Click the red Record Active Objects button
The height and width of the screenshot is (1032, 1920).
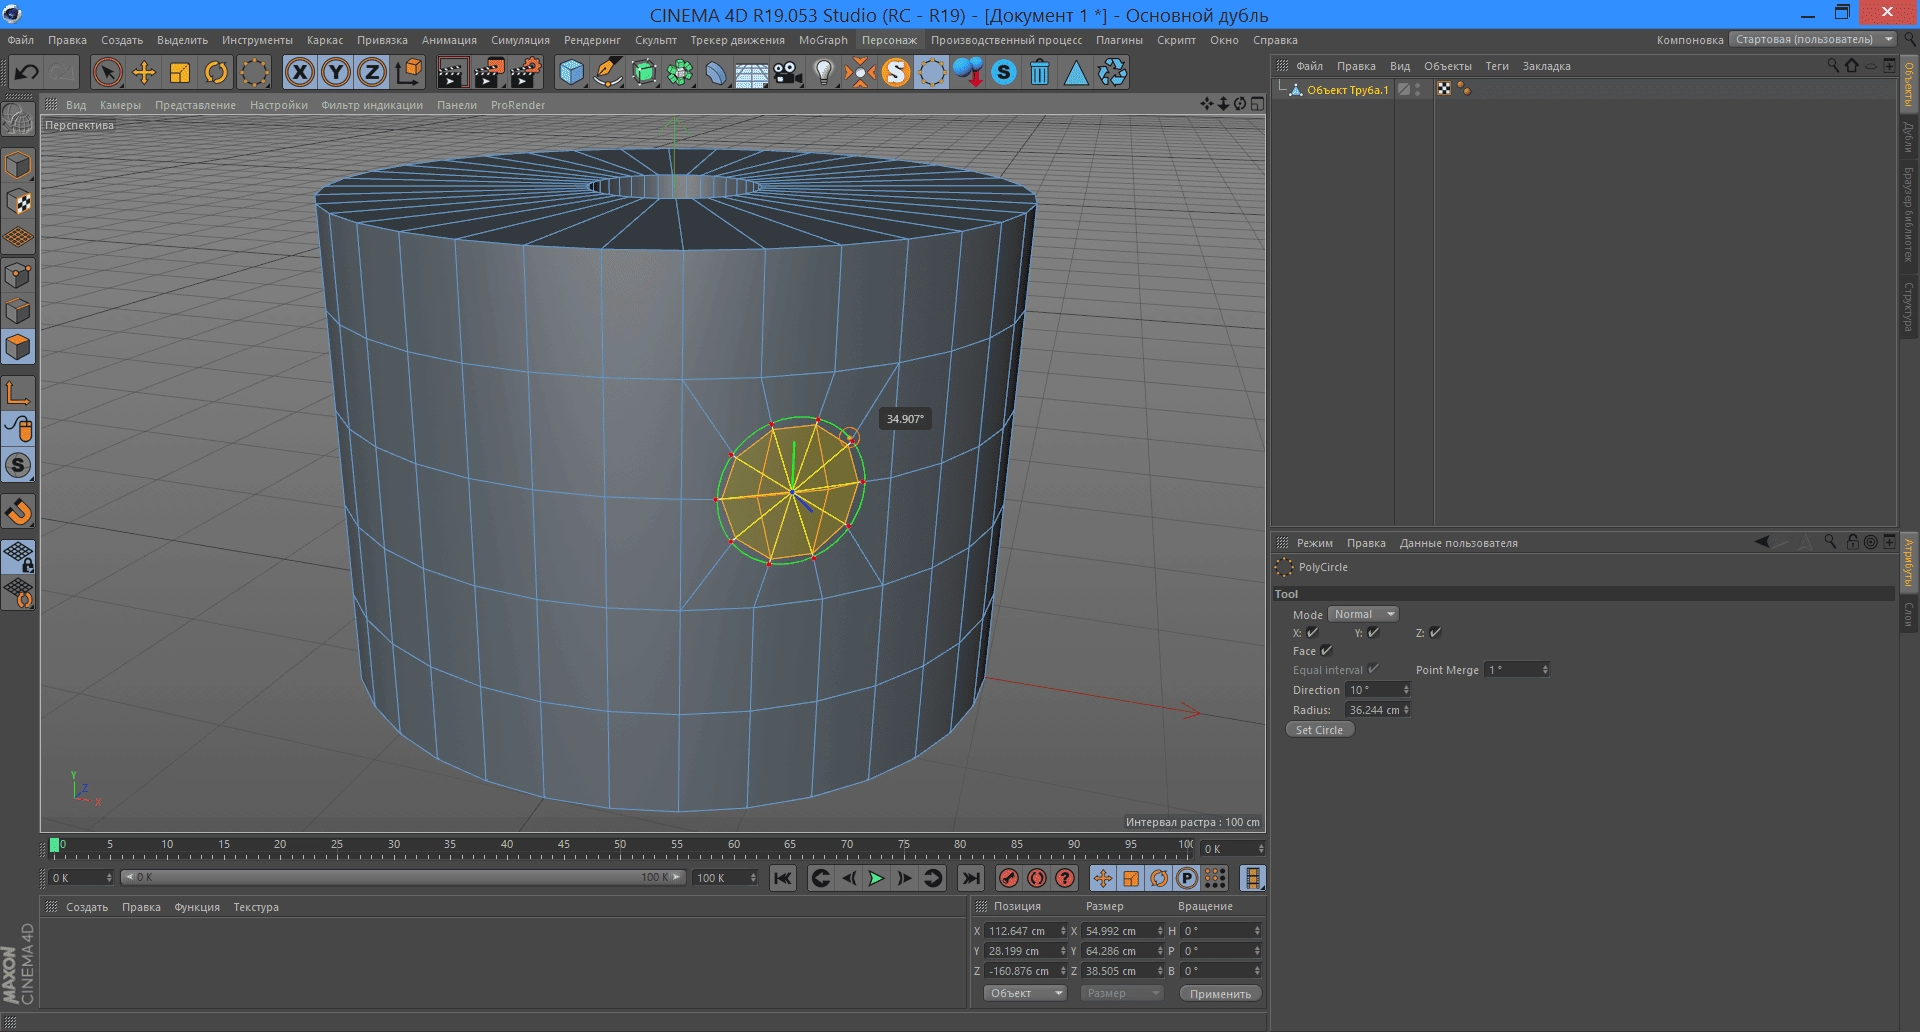point(1009,878)
